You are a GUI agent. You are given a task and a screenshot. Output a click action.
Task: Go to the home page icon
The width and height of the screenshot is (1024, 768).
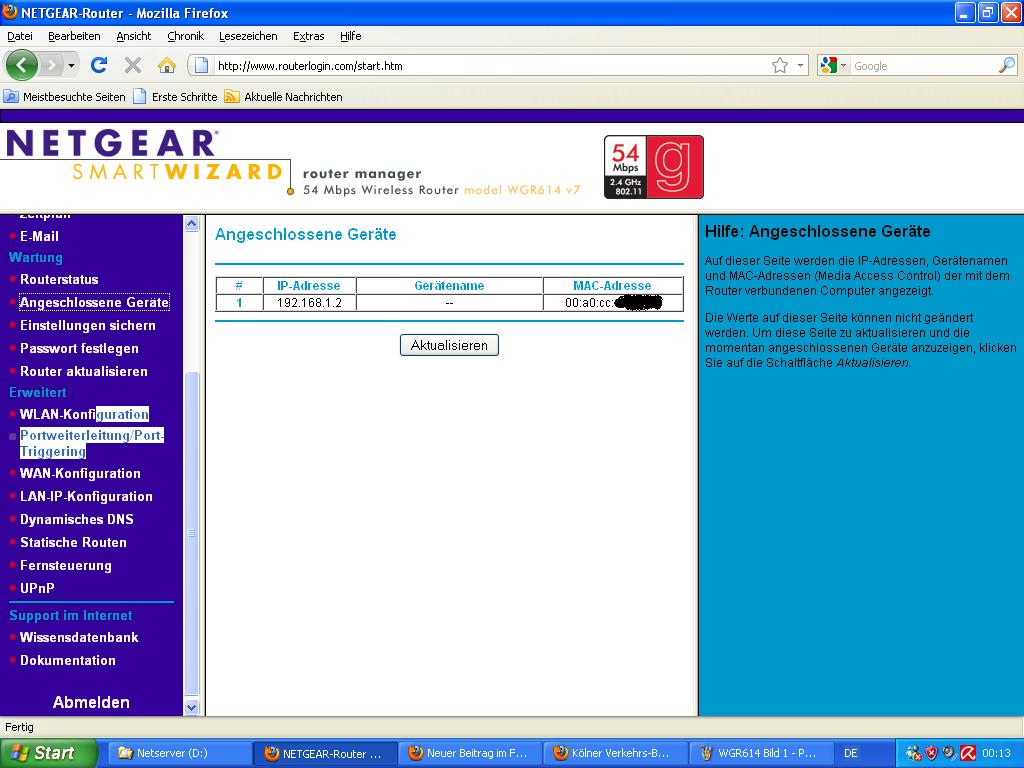[x=167, y=65]
